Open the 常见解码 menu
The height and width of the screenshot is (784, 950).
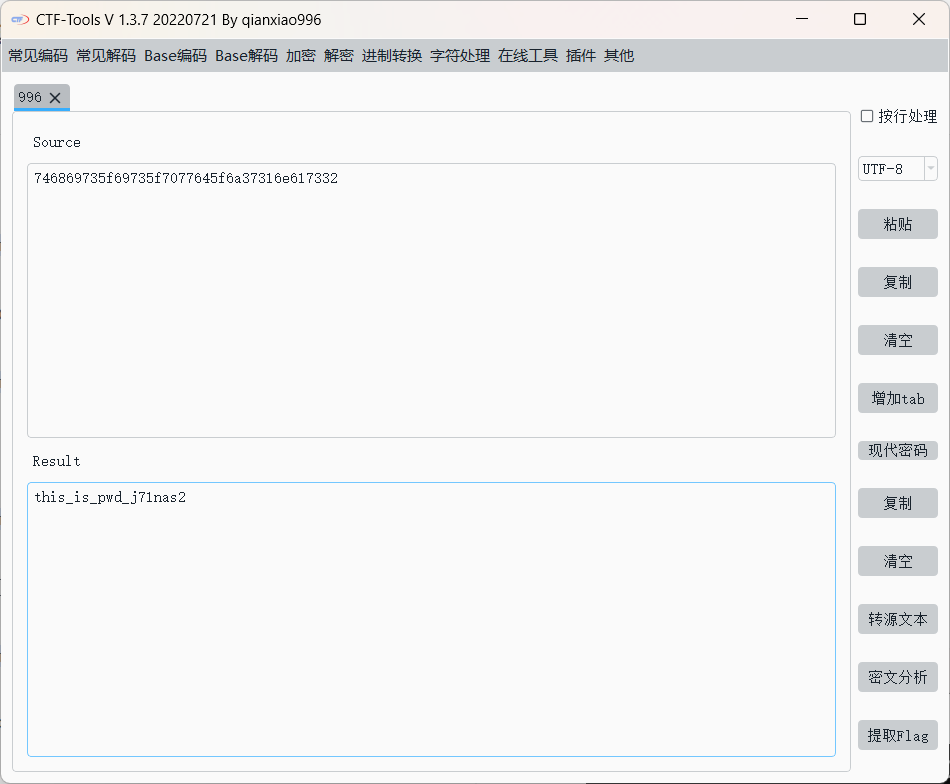(x=106, y=56)
